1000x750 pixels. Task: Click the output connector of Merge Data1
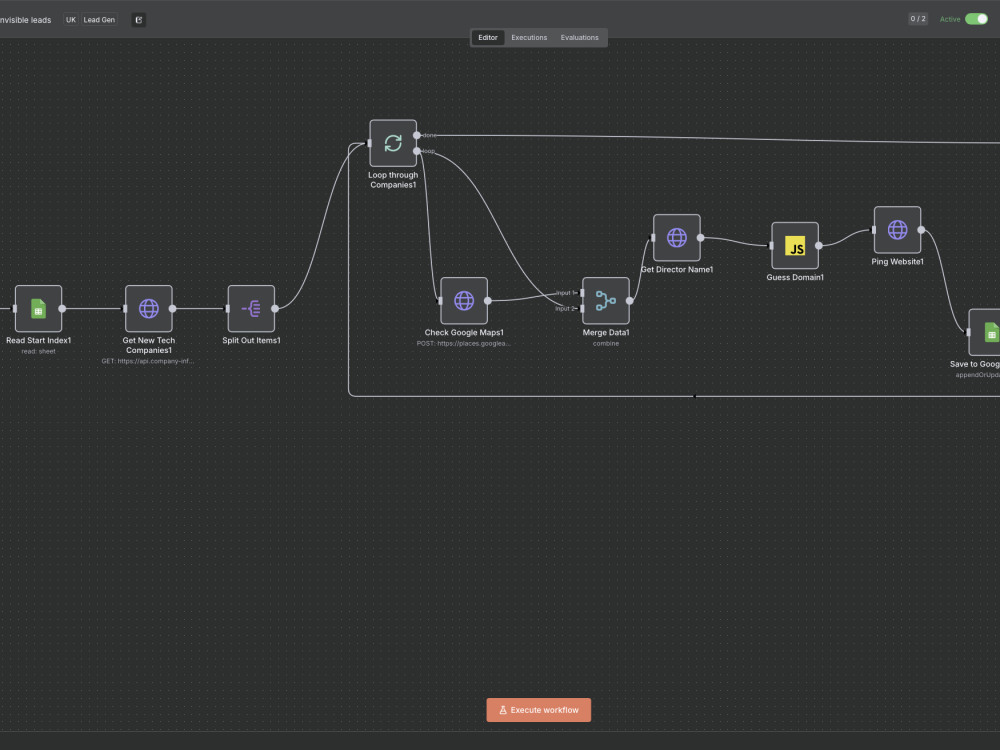(x=629, y=301)
